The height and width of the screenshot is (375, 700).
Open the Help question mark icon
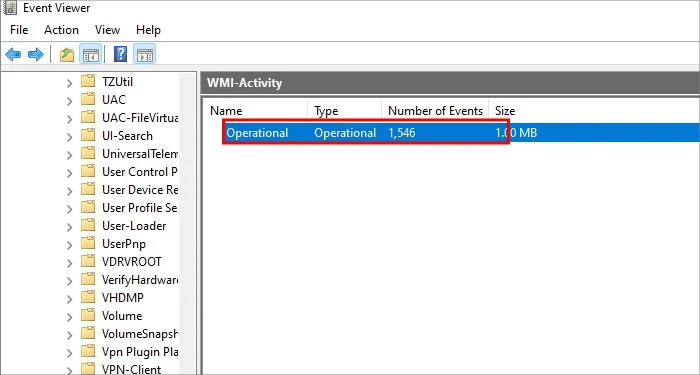coord(121,55)
